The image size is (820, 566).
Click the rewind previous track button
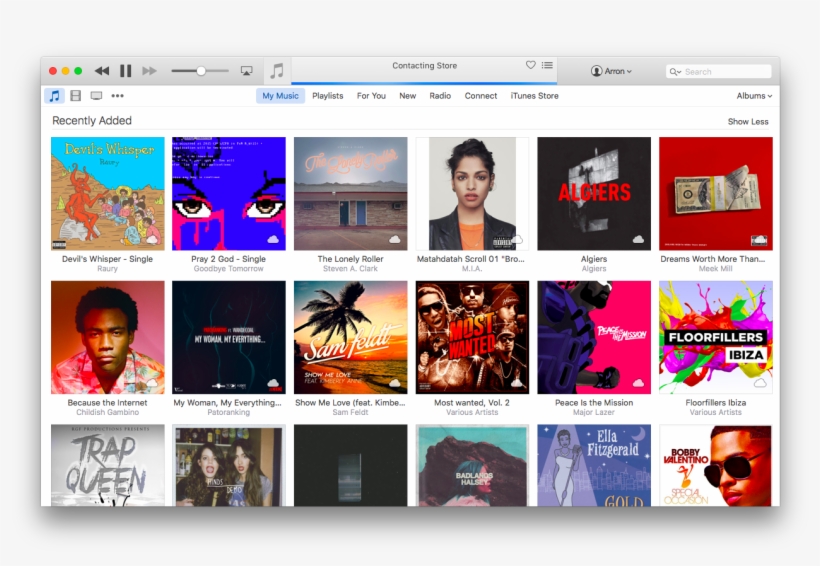pyautogui.click(x=102, y=71)
